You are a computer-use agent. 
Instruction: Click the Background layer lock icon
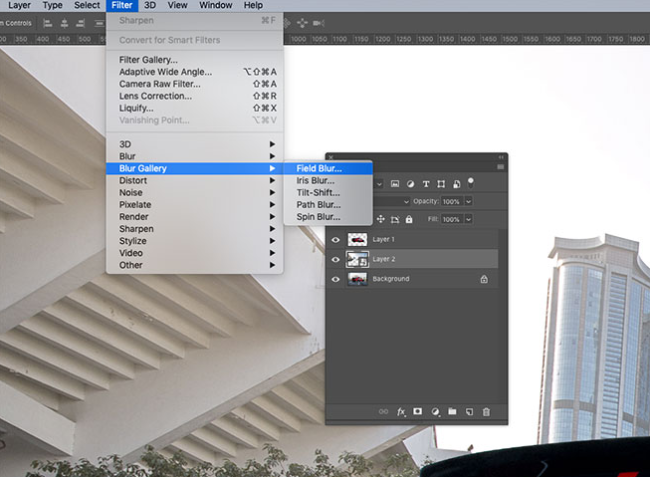pyautogui.click(x=484, y=279)
